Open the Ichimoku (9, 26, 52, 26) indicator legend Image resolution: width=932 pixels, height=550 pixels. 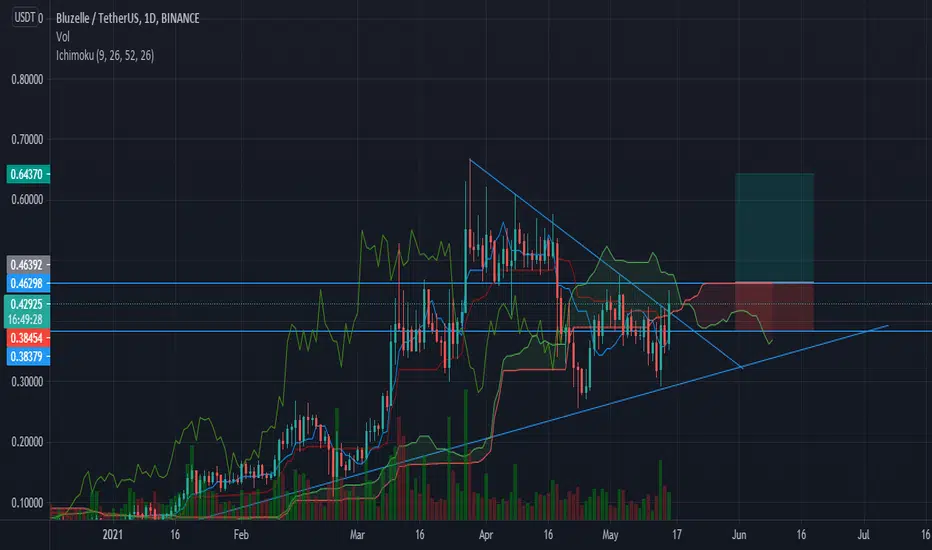105,55
